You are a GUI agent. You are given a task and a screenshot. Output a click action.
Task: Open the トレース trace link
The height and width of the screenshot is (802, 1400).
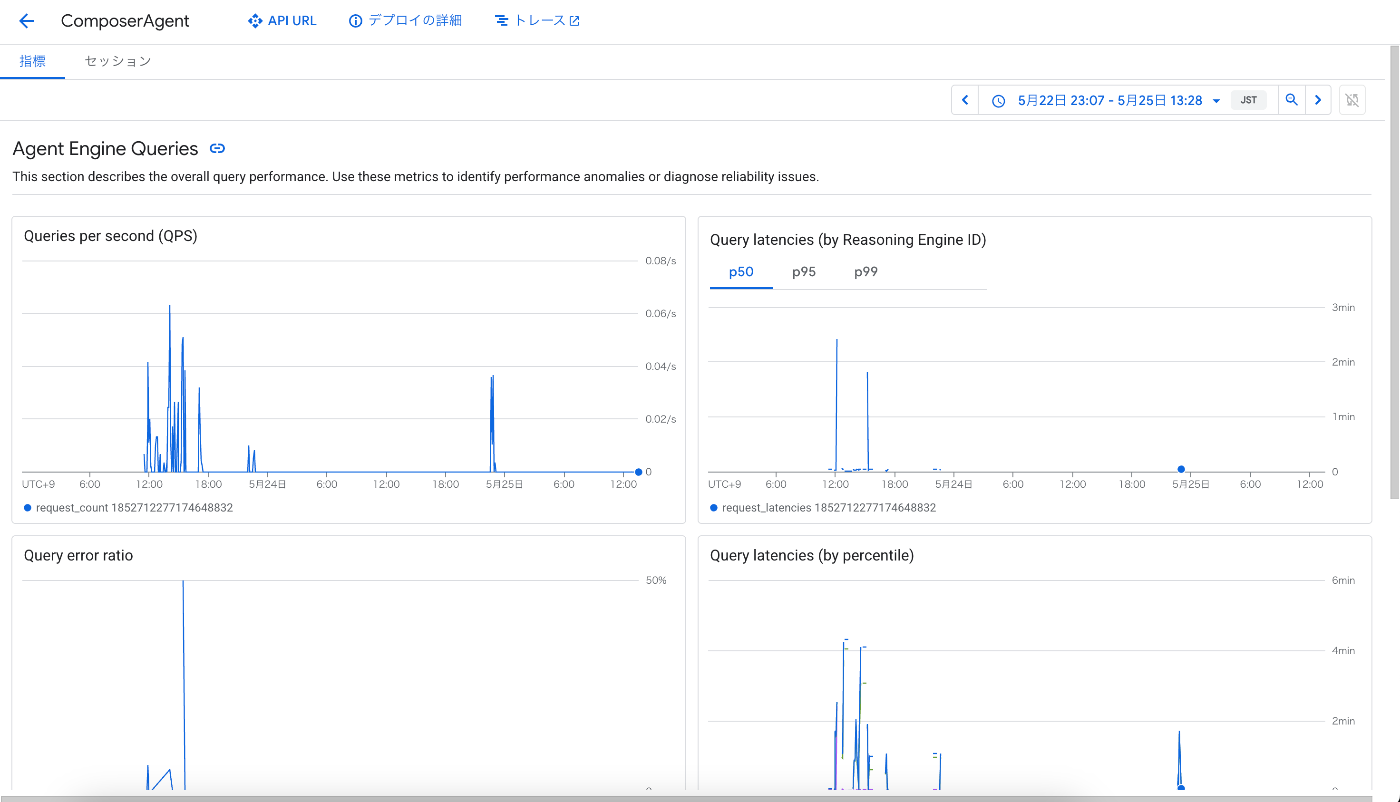(537, 21)
